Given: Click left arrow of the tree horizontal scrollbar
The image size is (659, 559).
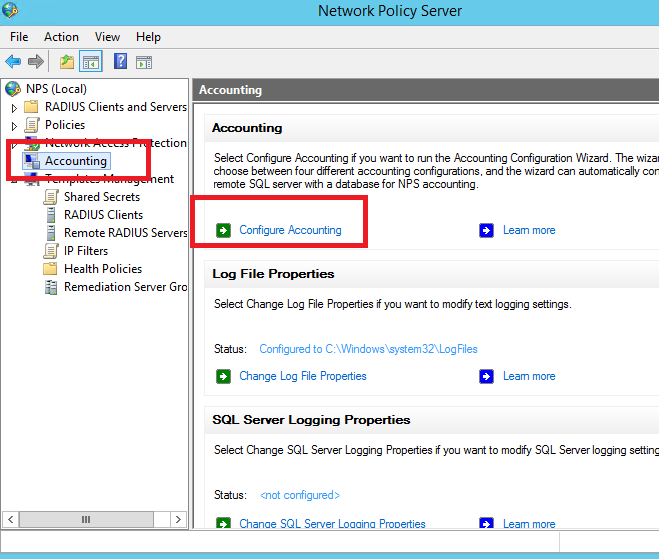Looking at the screenshot, I should (11, 519).
